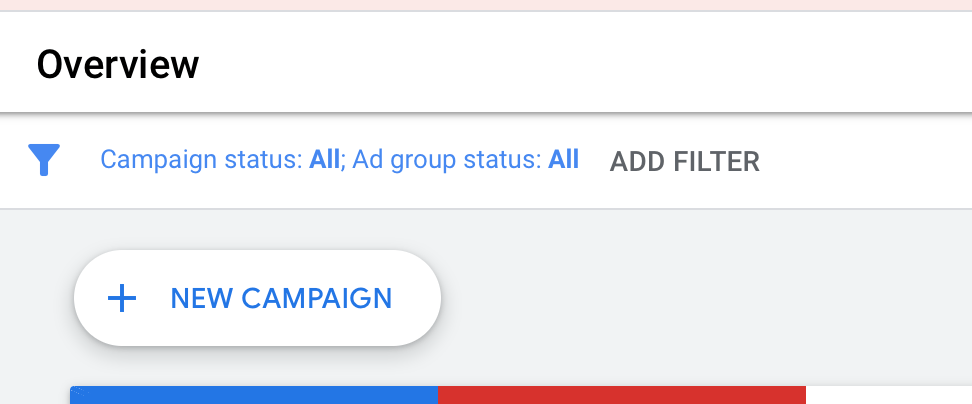972x404 pixels.
Task: Click the blue funnel filter icon
Action: click(44, 160)
